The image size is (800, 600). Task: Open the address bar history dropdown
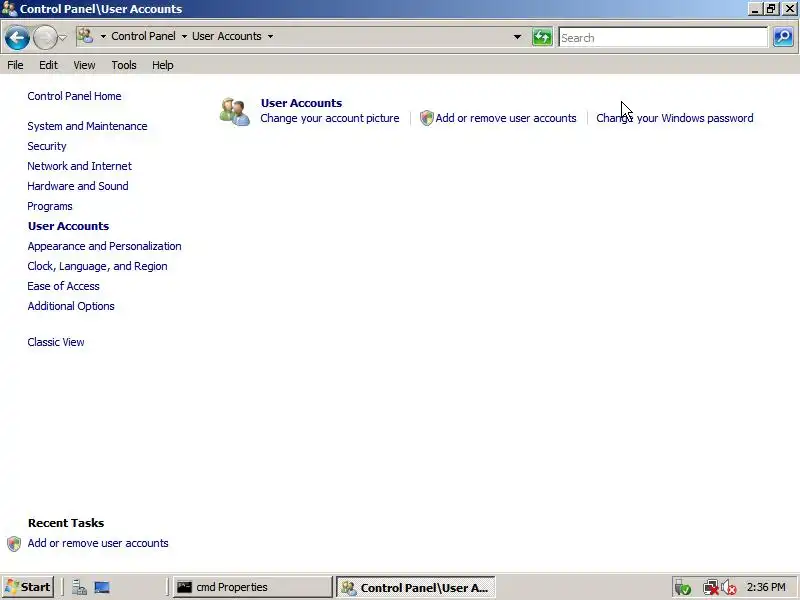click(x=517, y=37)
